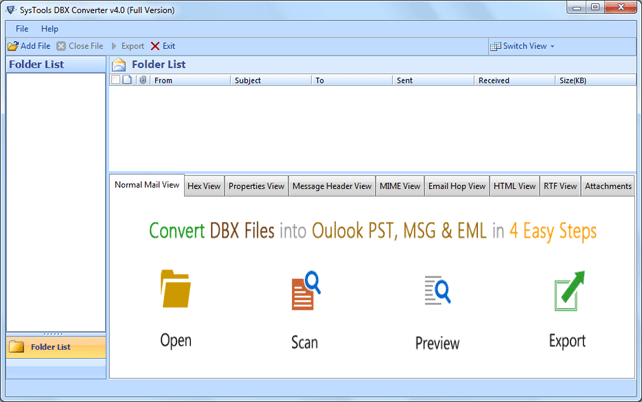The width and height of the screenshot is (642, 402).
Task: Click the Preview magnifier graphic
Action: click(437, 290)
